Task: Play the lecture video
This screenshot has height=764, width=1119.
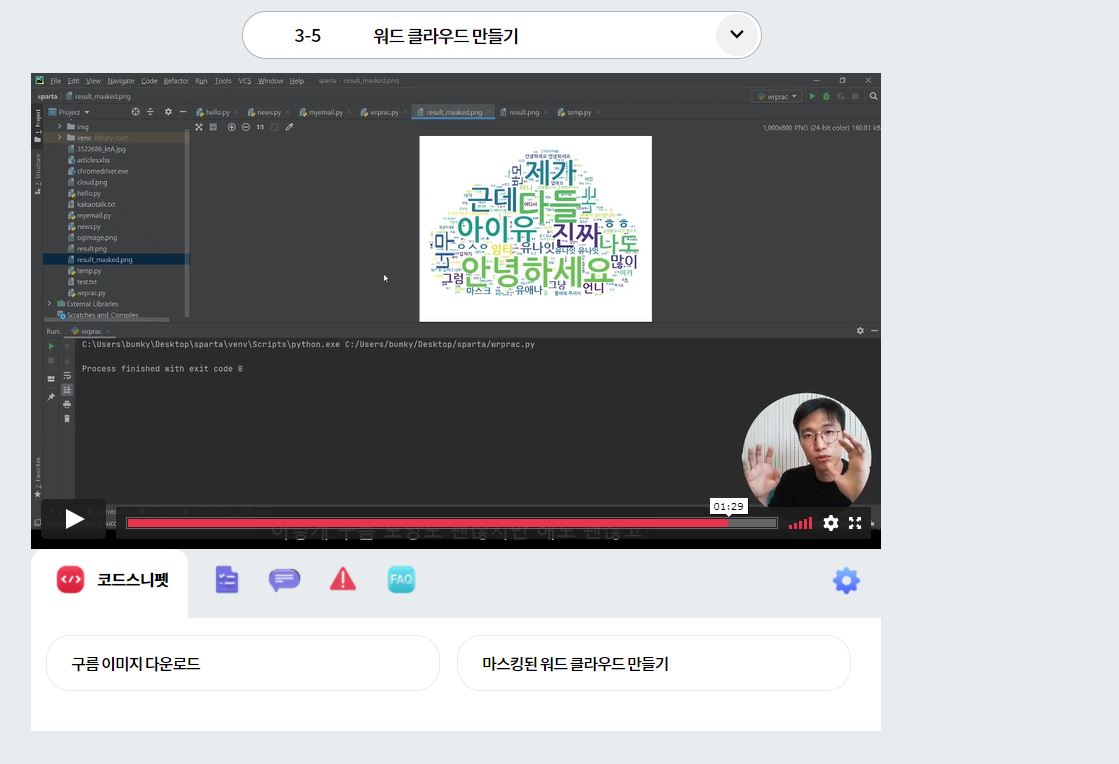Action: tap(74, 519)
